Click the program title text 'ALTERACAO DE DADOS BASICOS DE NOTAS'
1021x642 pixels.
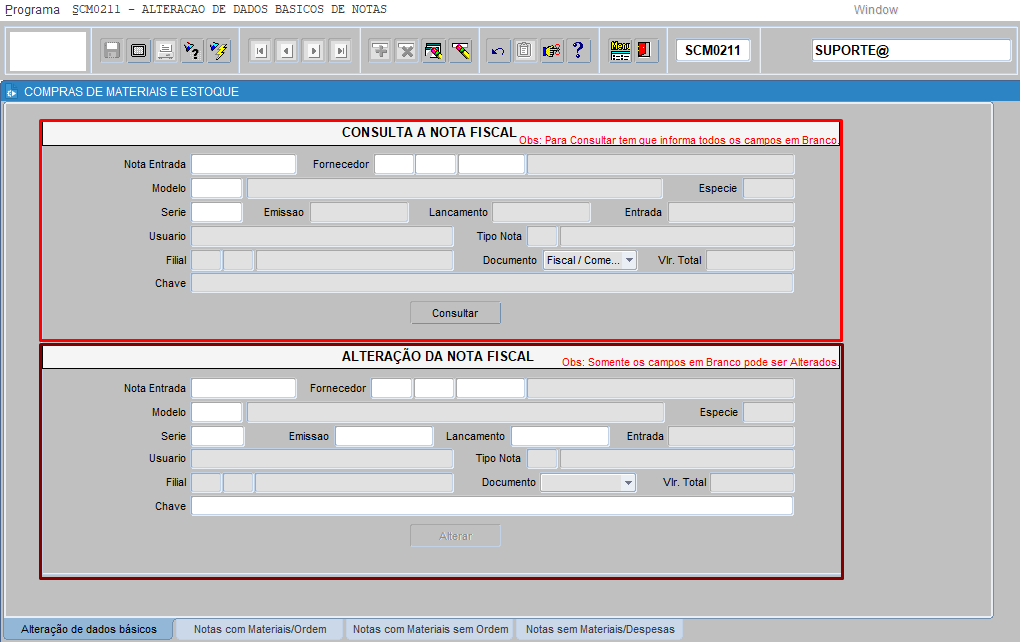[264, 9]
